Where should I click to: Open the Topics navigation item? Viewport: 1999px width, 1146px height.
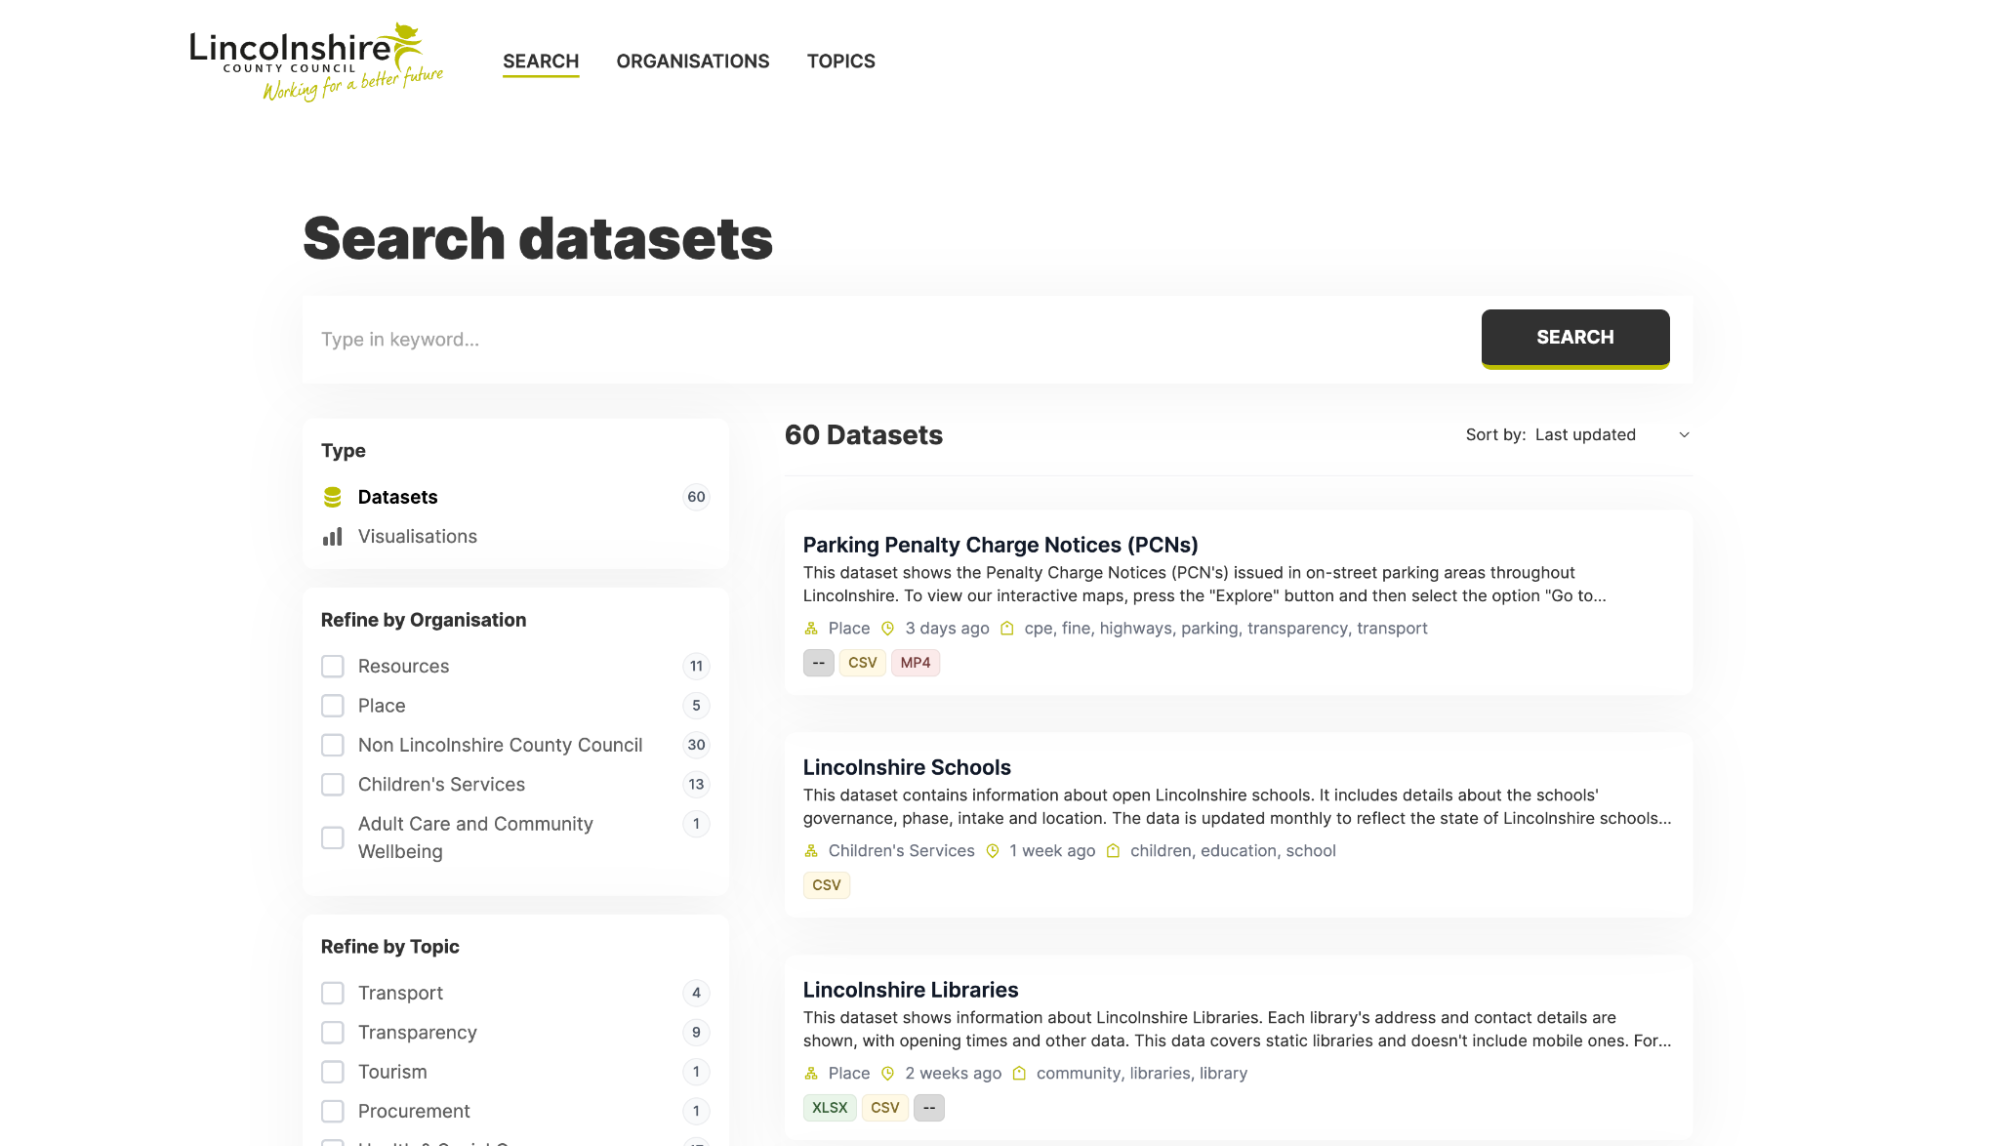coord(840,61)
